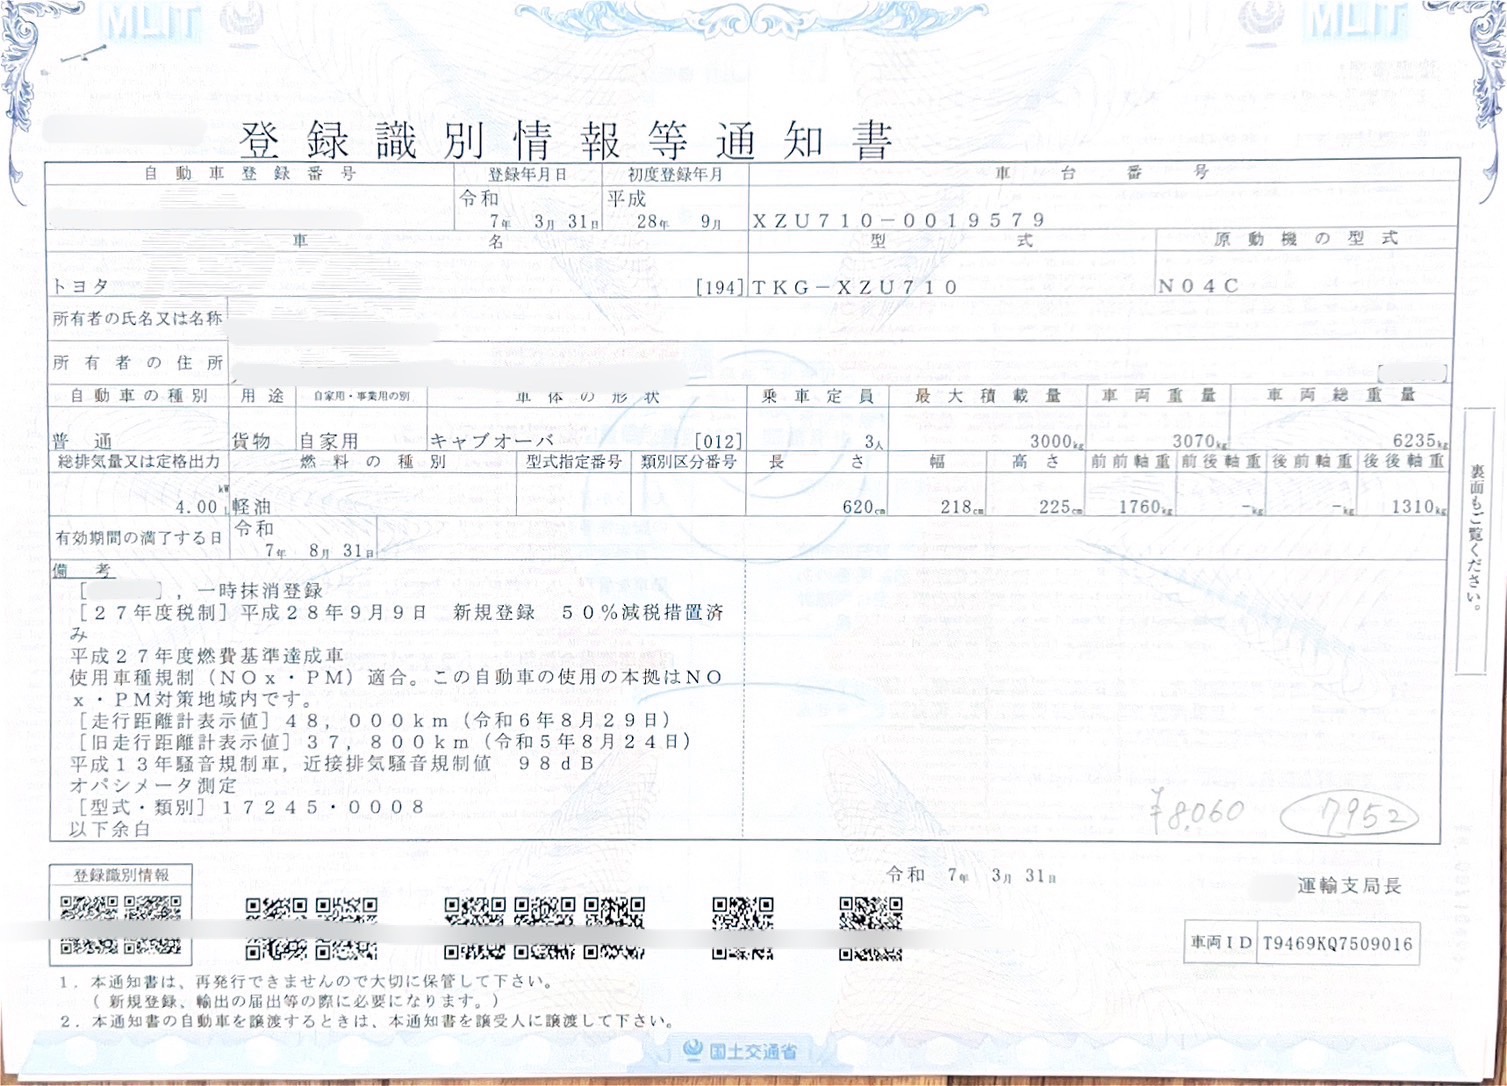
Task: Click the 国土交通省 footer logo
Action: (741, 1050)
